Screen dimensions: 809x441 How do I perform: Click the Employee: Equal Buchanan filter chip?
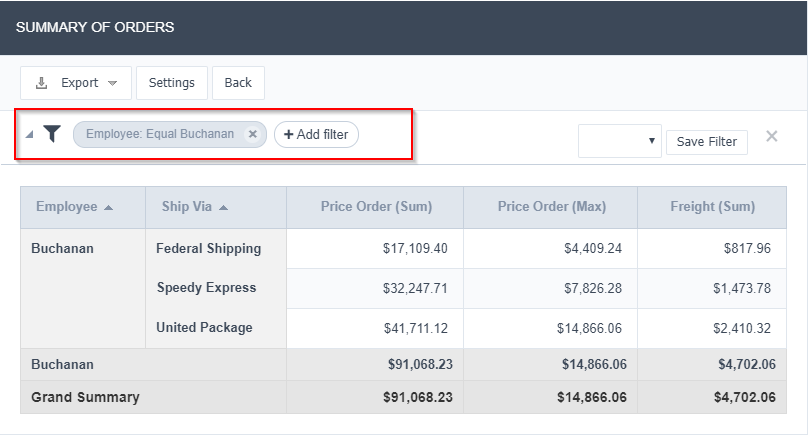coord(160,134)
